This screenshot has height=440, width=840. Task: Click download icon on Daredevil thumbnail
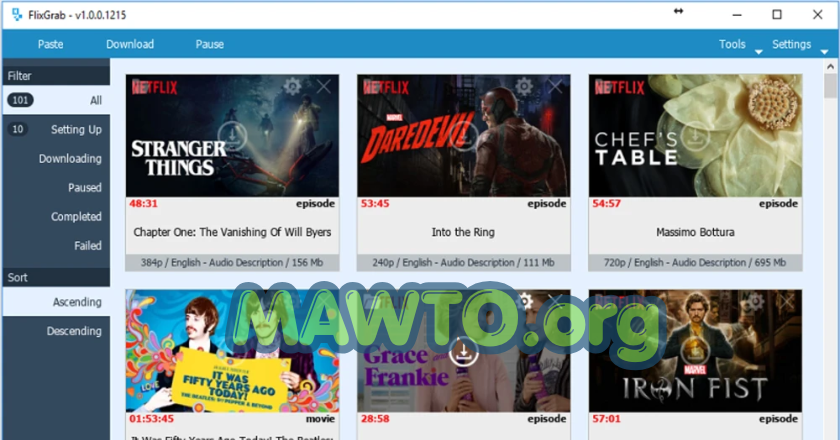(463, 136)
